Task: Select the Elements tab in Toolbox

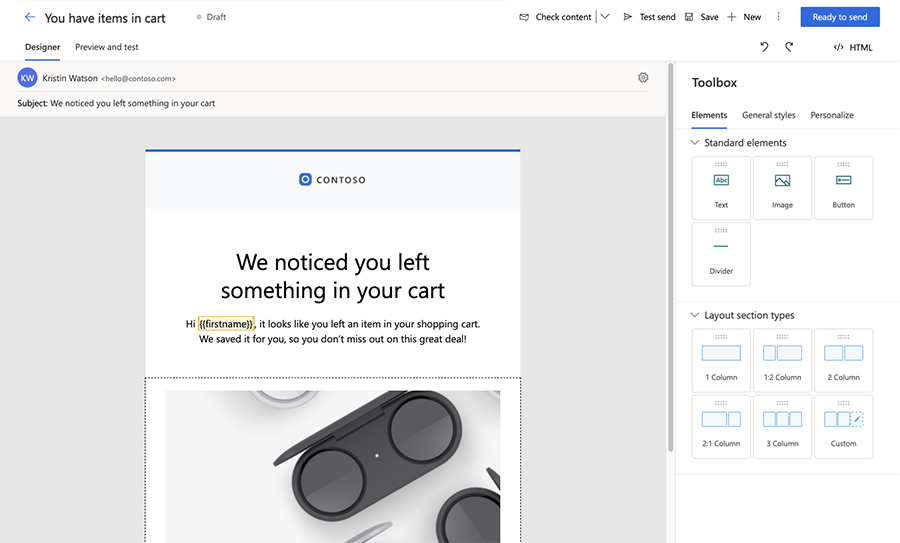Action: (x=709, y=115)
